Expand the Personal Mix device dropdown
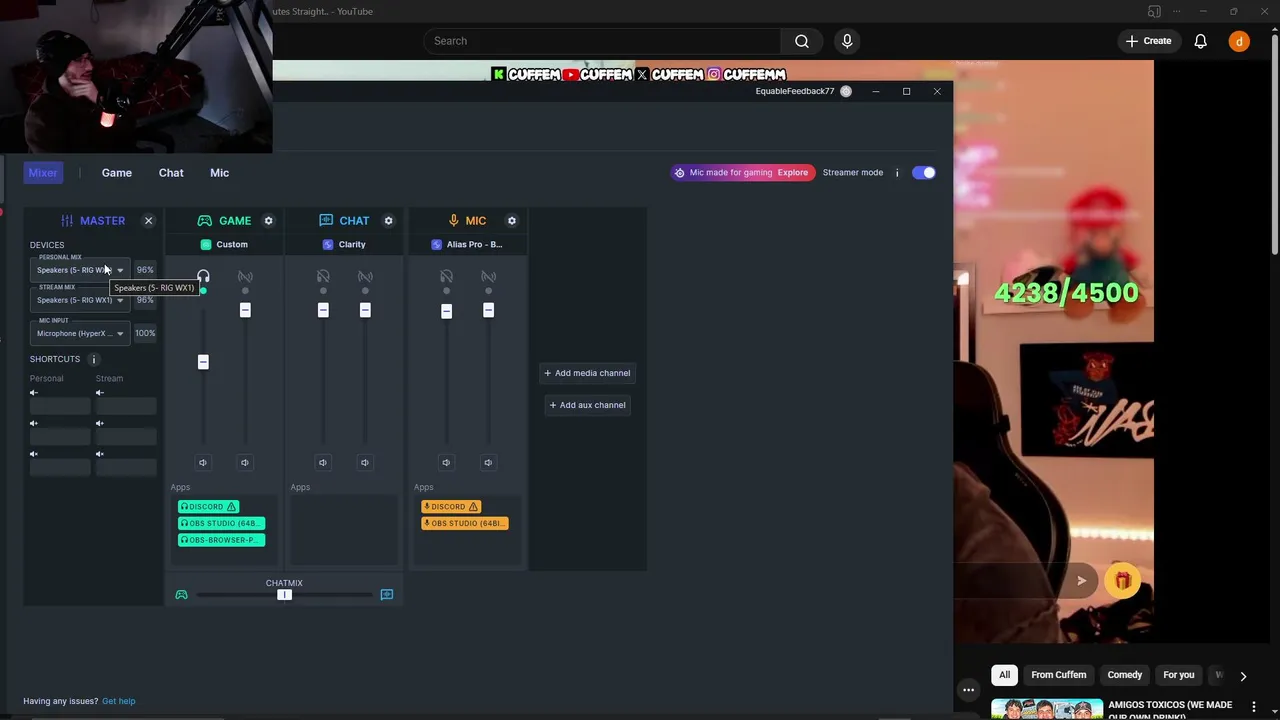 pos(80,270)
